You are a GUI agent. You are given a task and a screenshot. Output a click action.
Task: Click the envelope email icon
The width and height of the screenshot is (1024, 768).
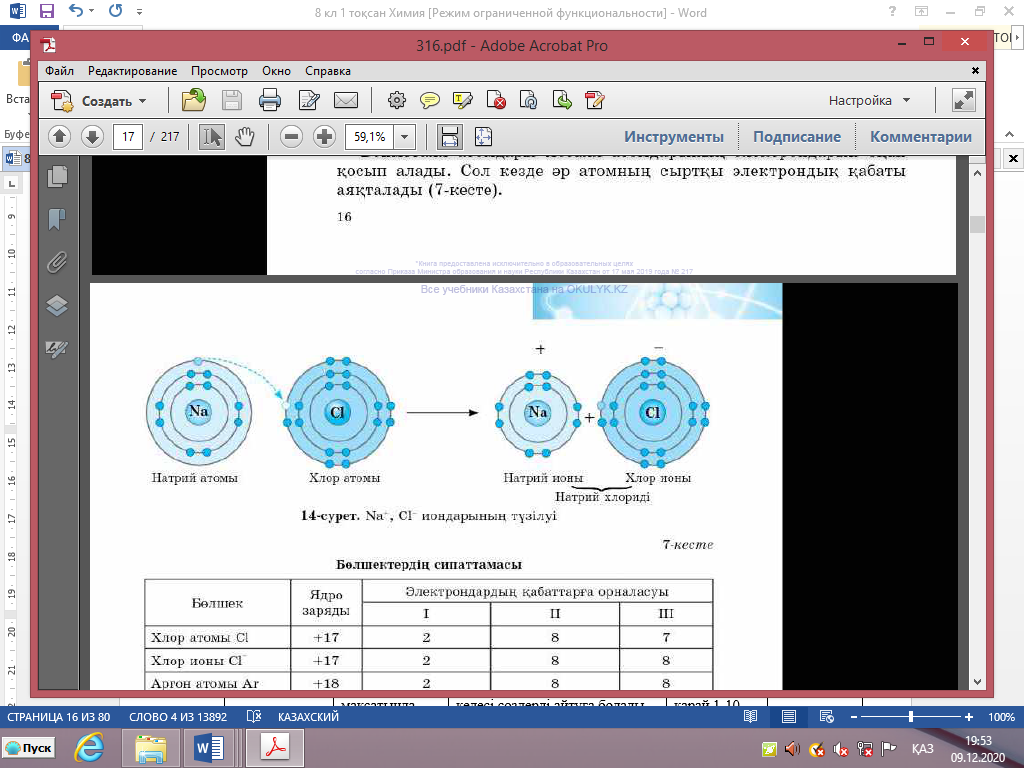click(x=345, y=100)
